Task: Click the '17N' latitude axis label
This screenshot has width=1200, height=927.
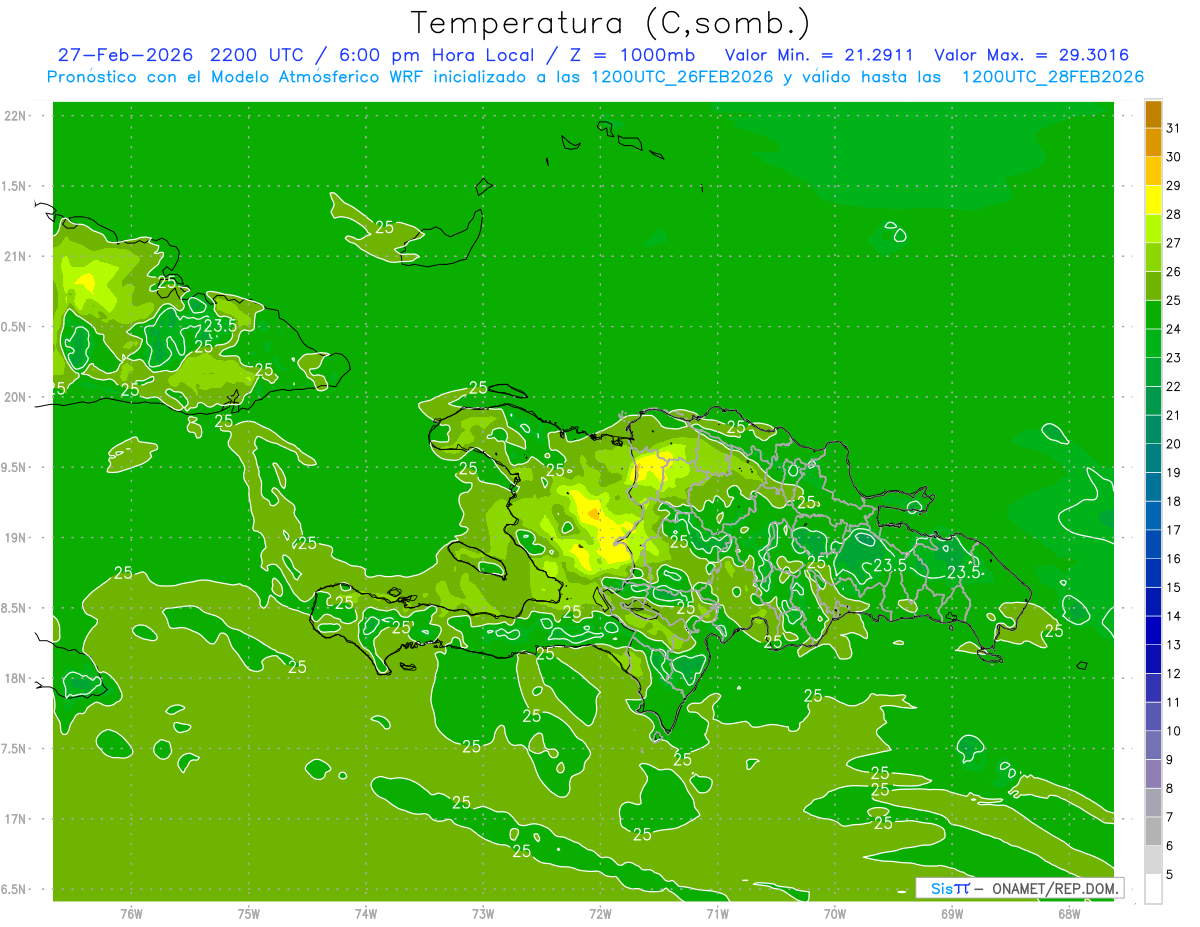Action: [16, 819]
